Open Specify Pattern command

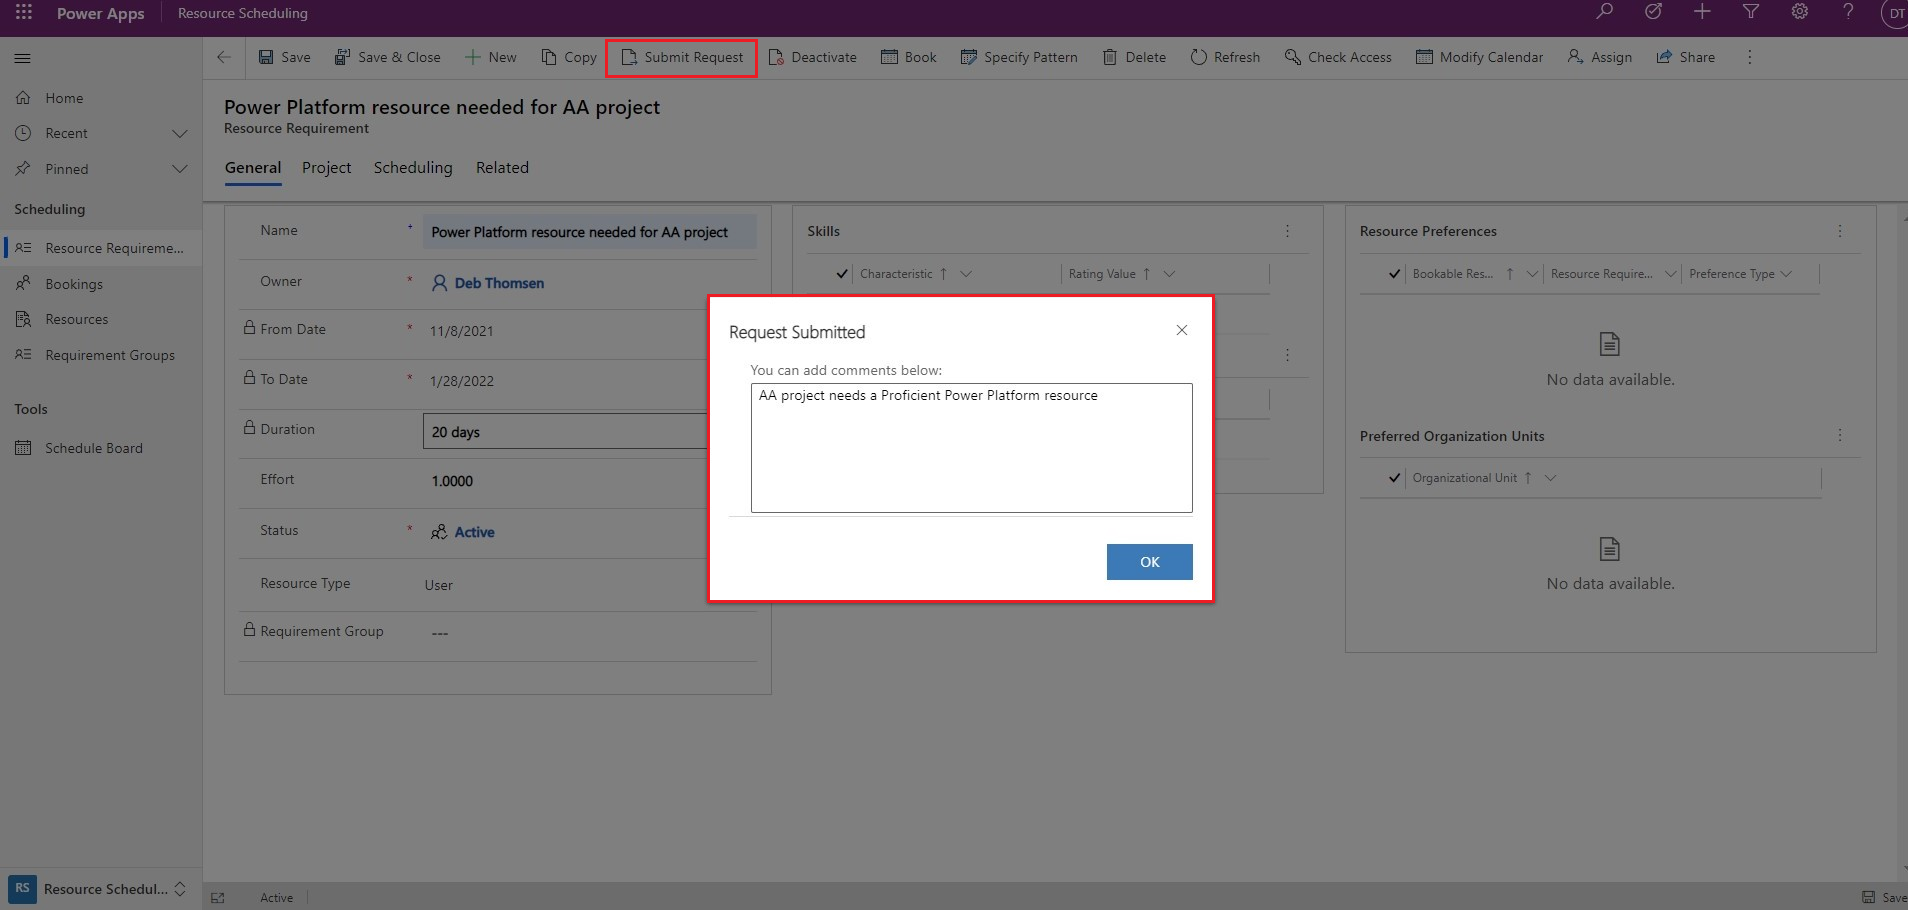click(1019, 57)
